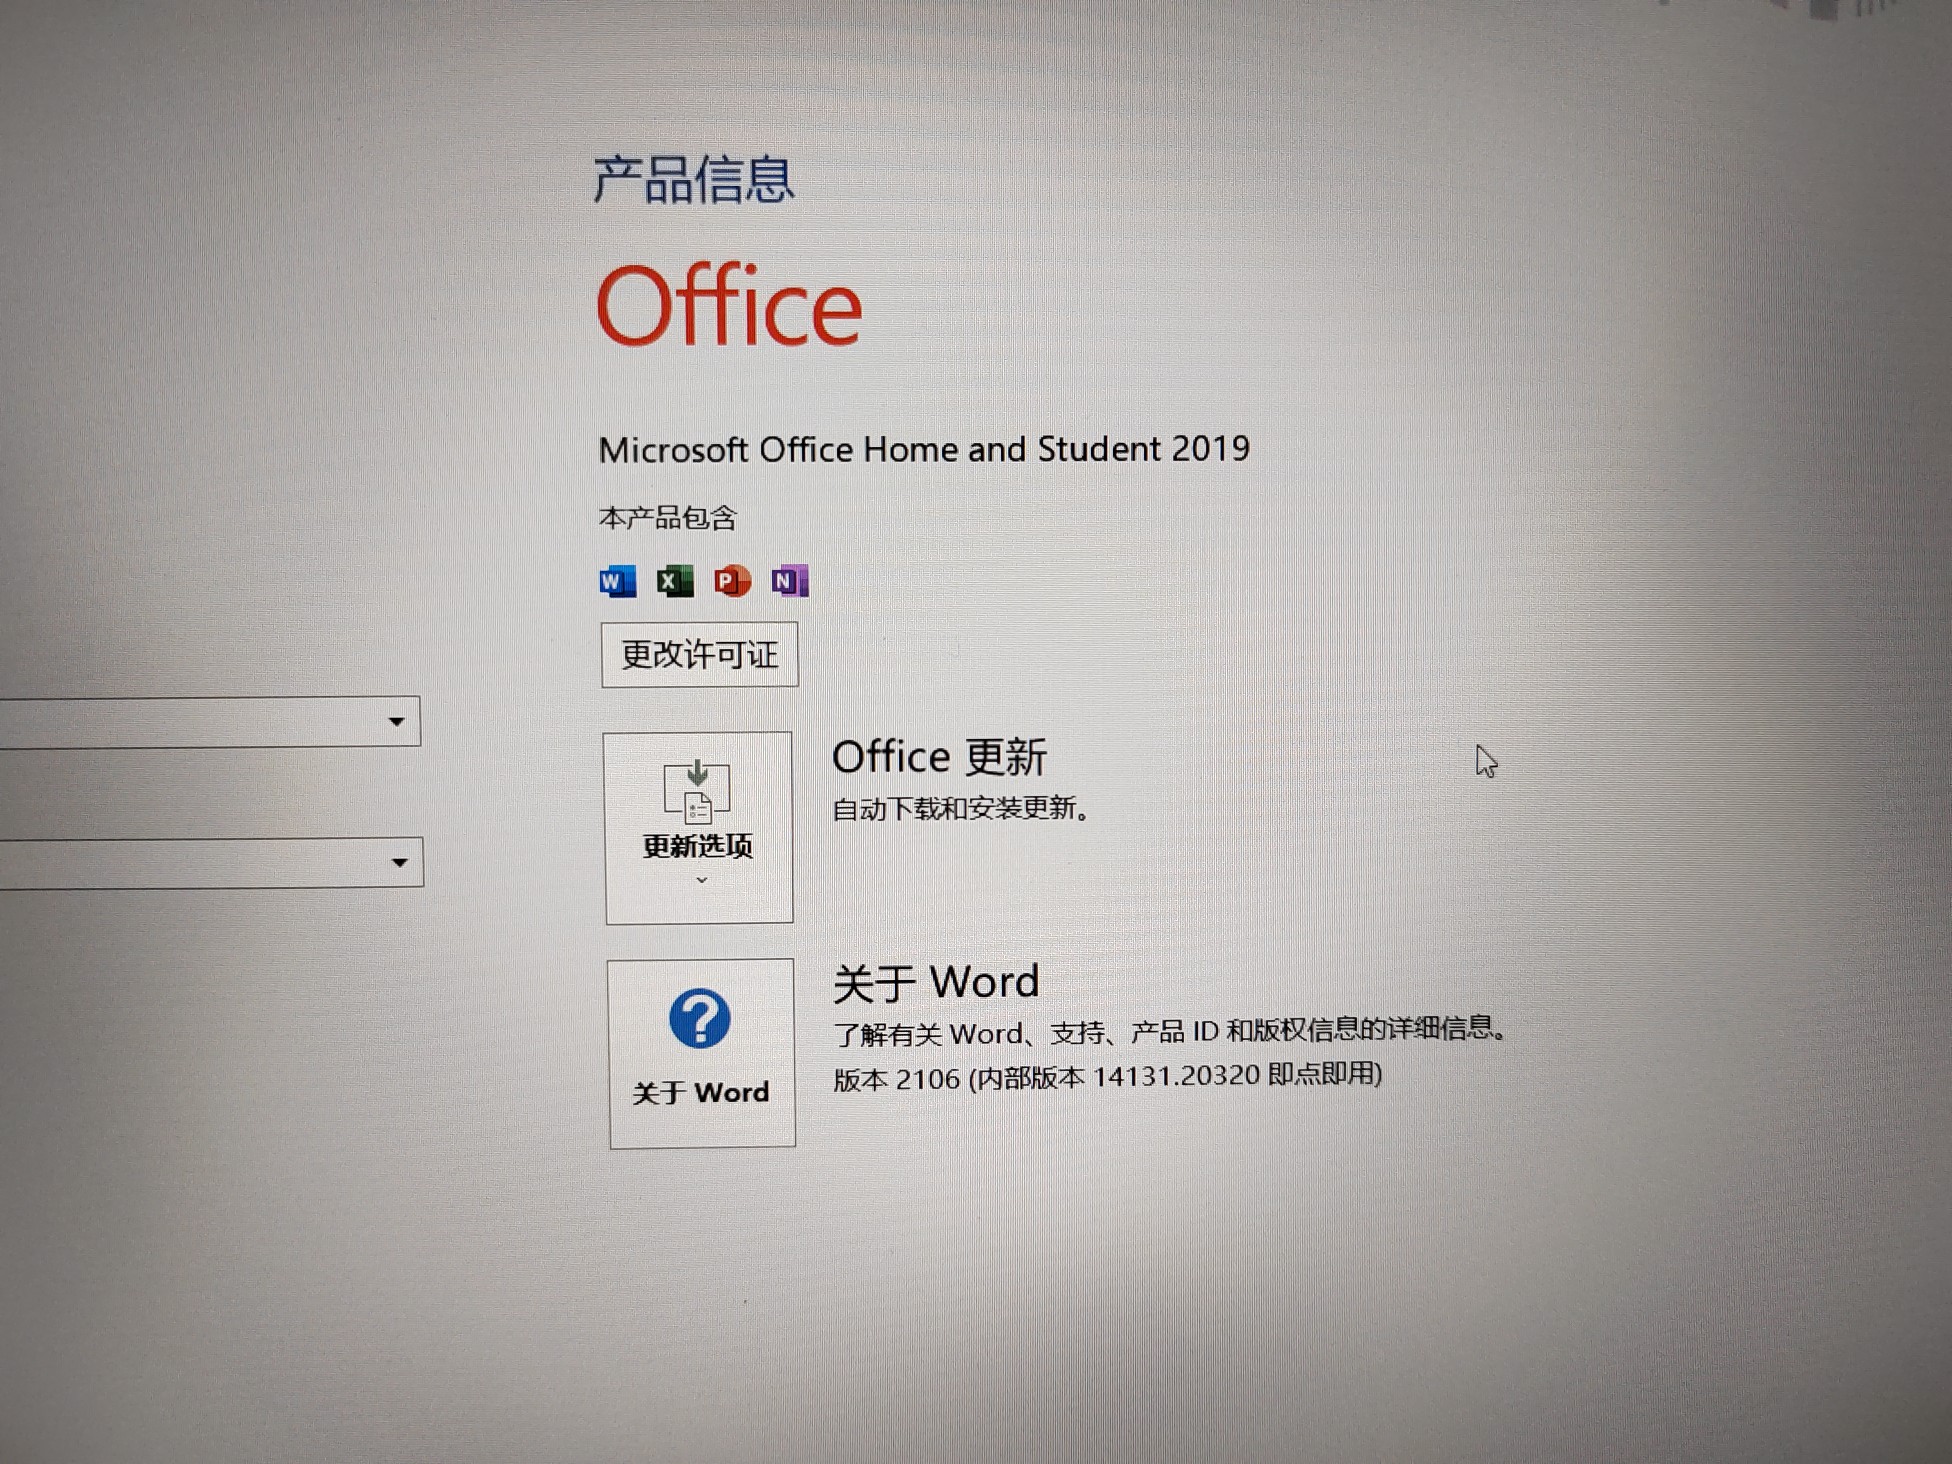Click the 产品信息 page heading
This screenshot has height=1464, width=1952.
pyautogui.click(x=693, y=180)
